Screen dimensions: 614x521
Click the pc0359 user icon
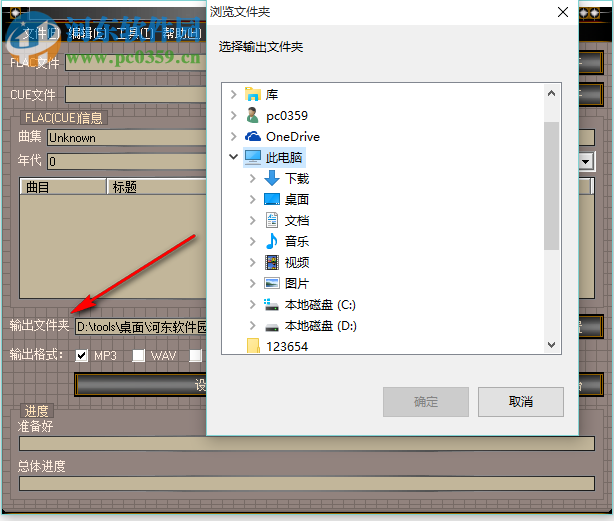253,115
